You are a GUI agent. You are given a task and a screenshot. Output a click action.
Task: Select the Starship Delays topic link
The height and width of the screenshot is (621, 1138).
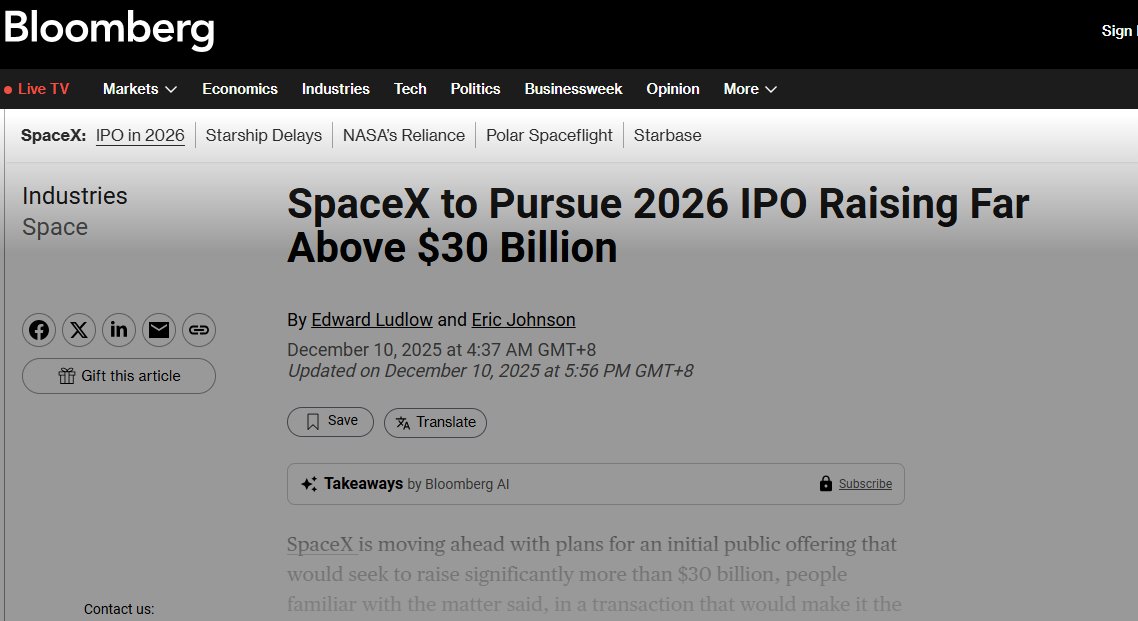tap(263, 135)
